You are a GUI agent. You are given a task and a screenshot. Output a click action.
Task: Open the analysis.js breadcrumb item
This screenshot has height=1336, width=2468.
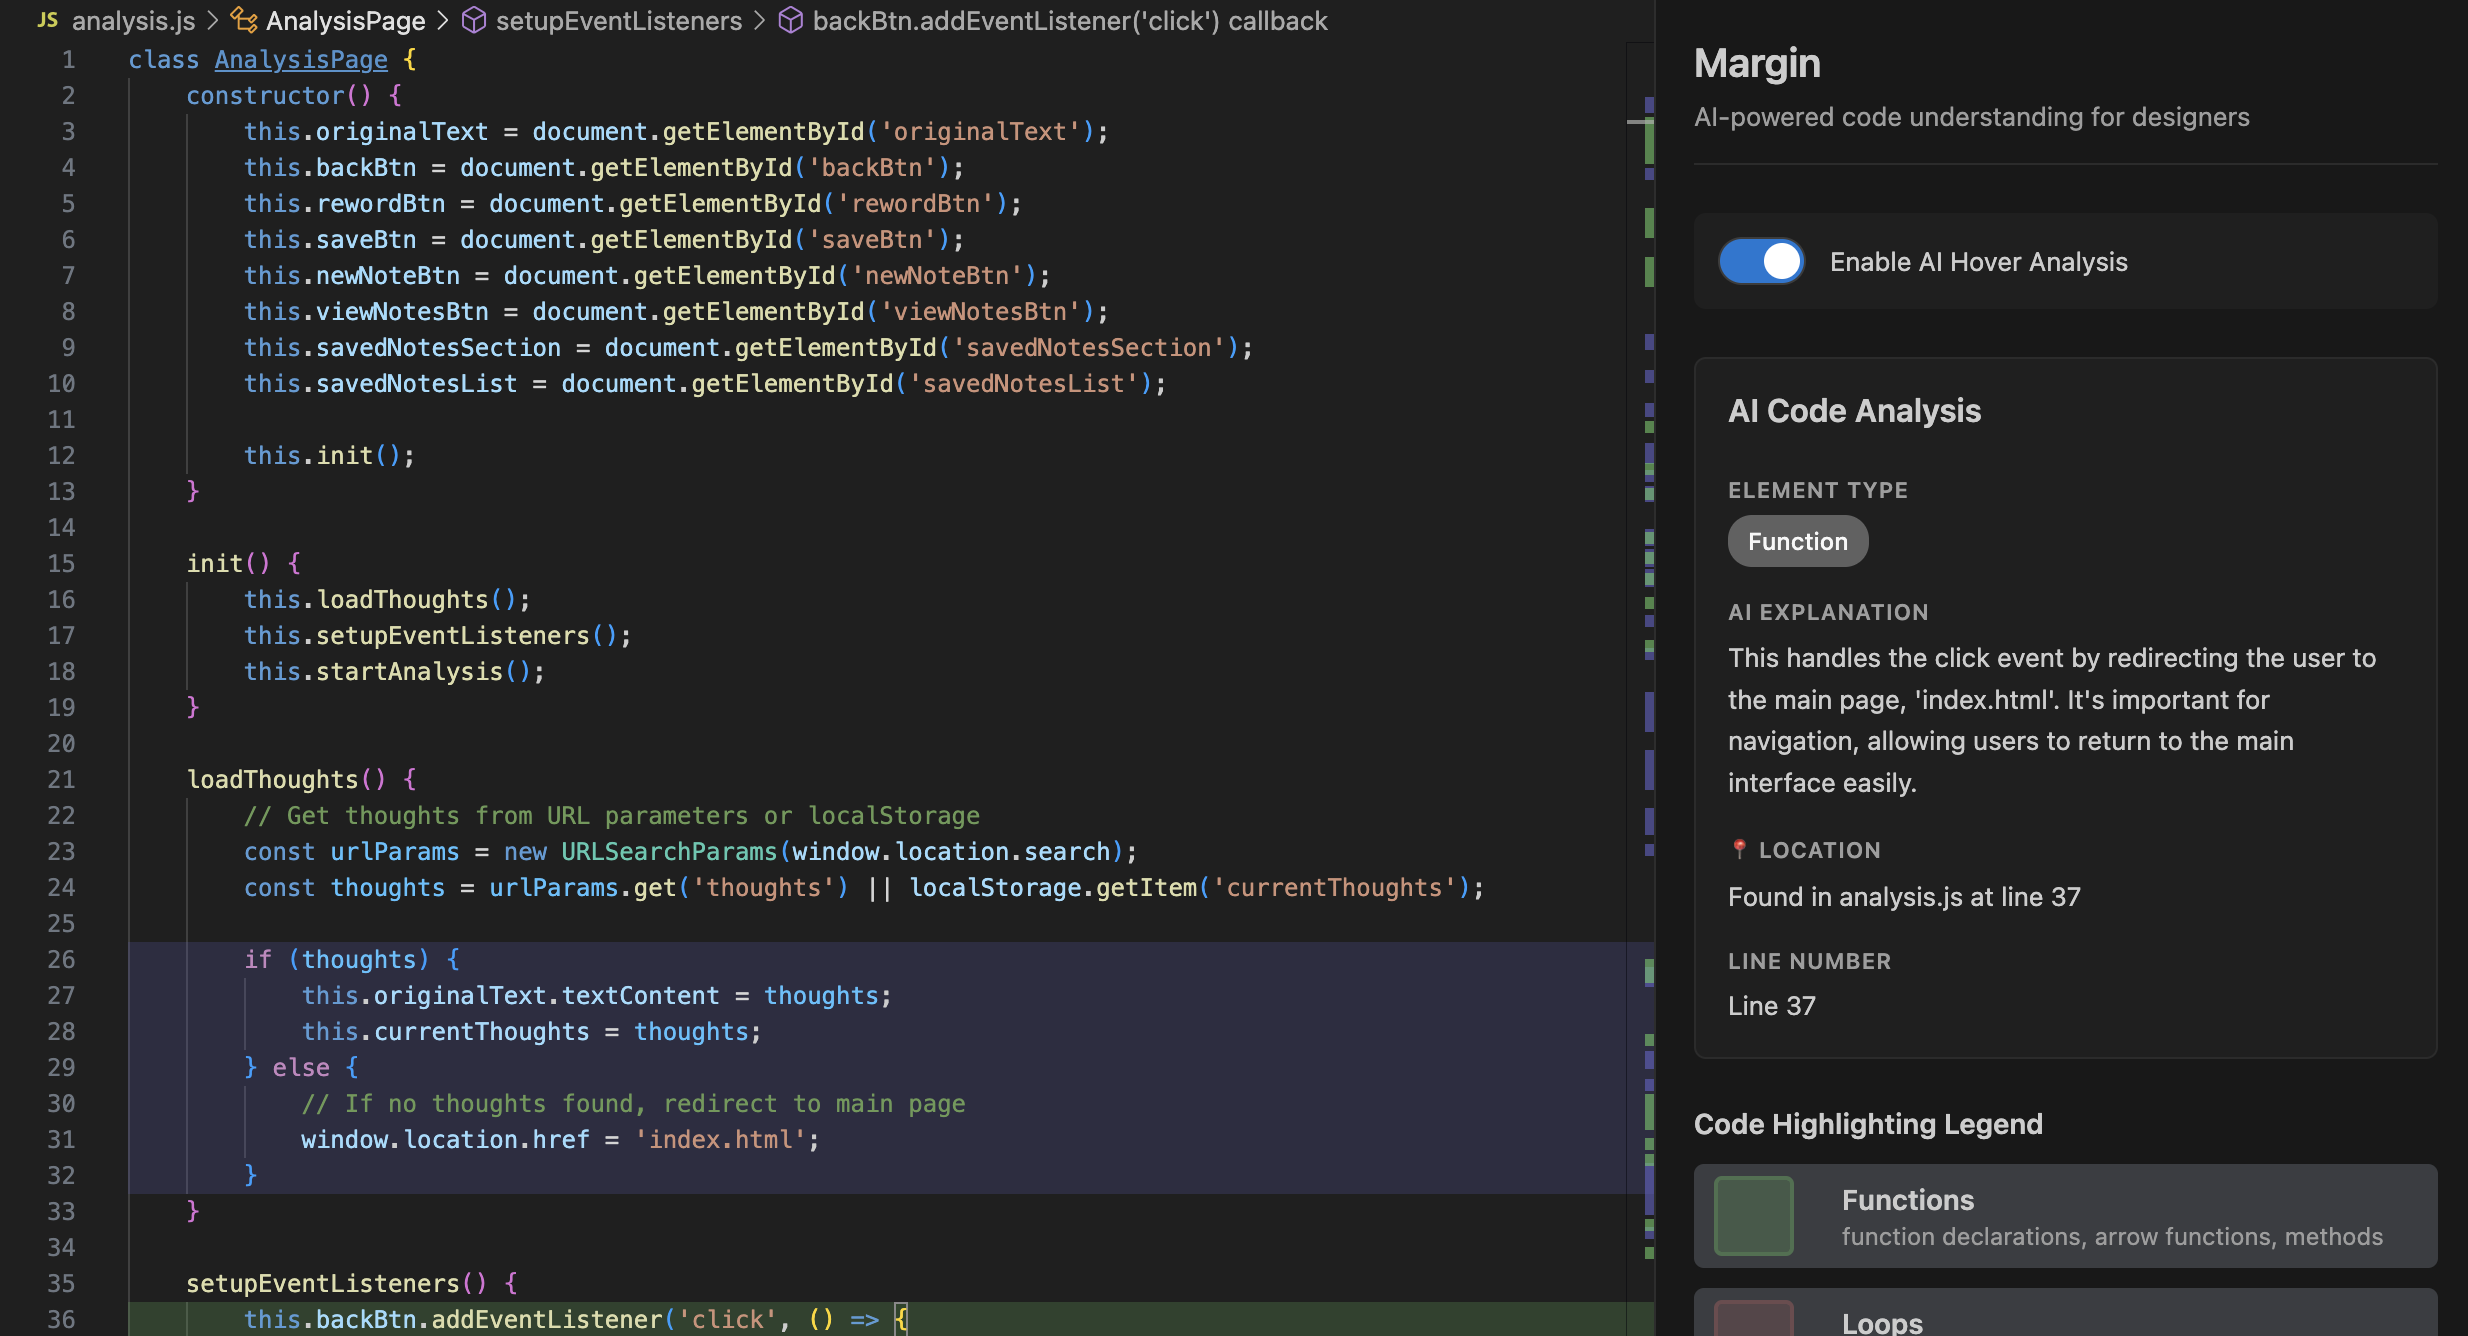pos(133,20)
